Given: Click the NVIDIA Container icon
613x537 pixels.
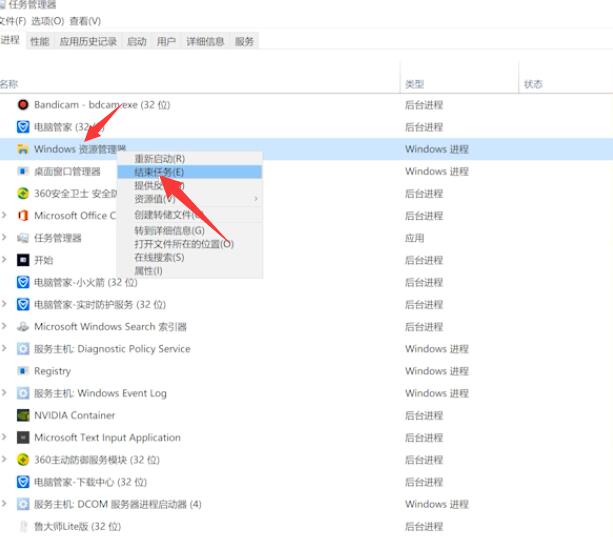Looking at the screenshot, I should pyautogui.click(x=23, y=415).
